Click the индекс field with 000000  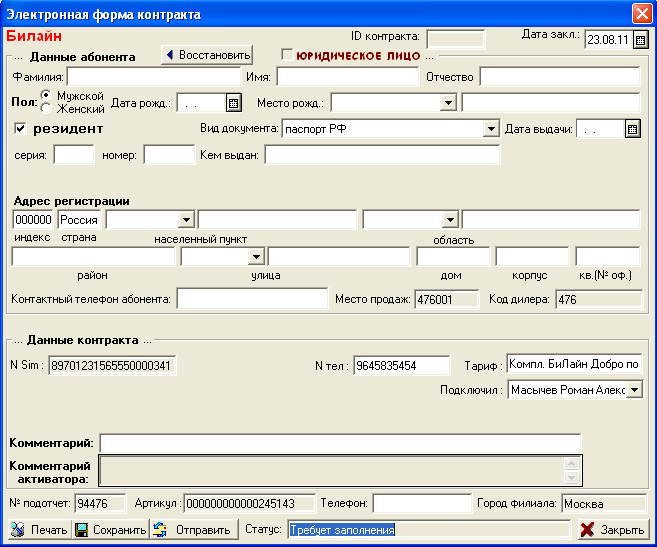coord(33,220)
